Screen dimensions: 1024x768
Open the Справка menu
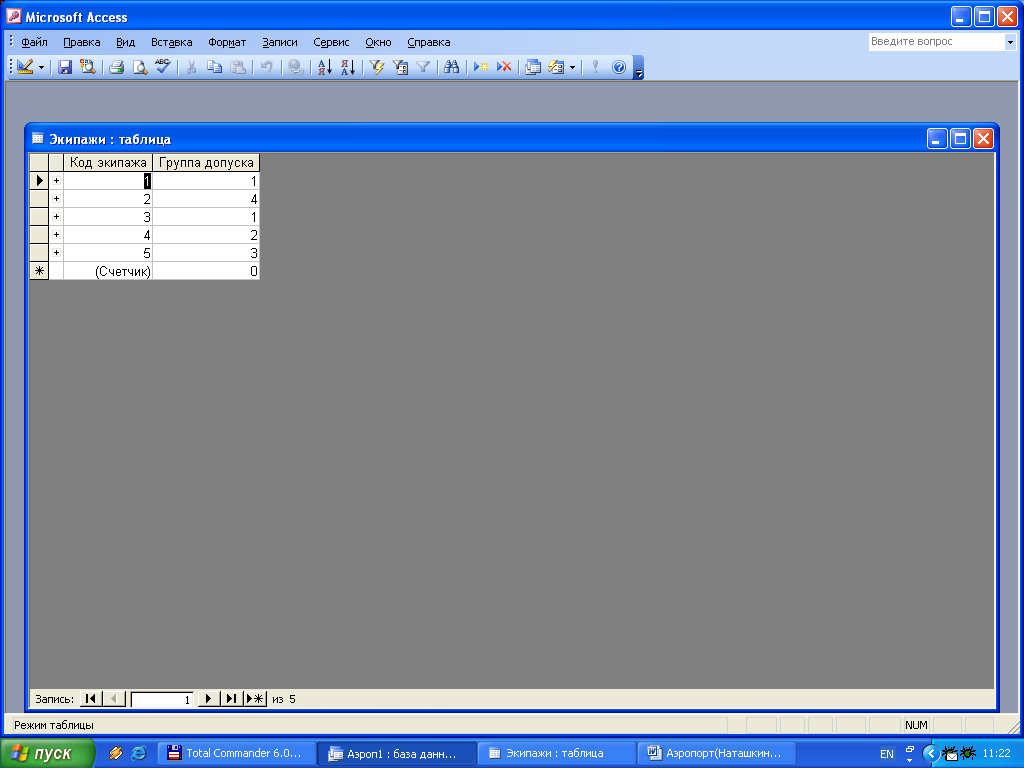pos(428,42)
